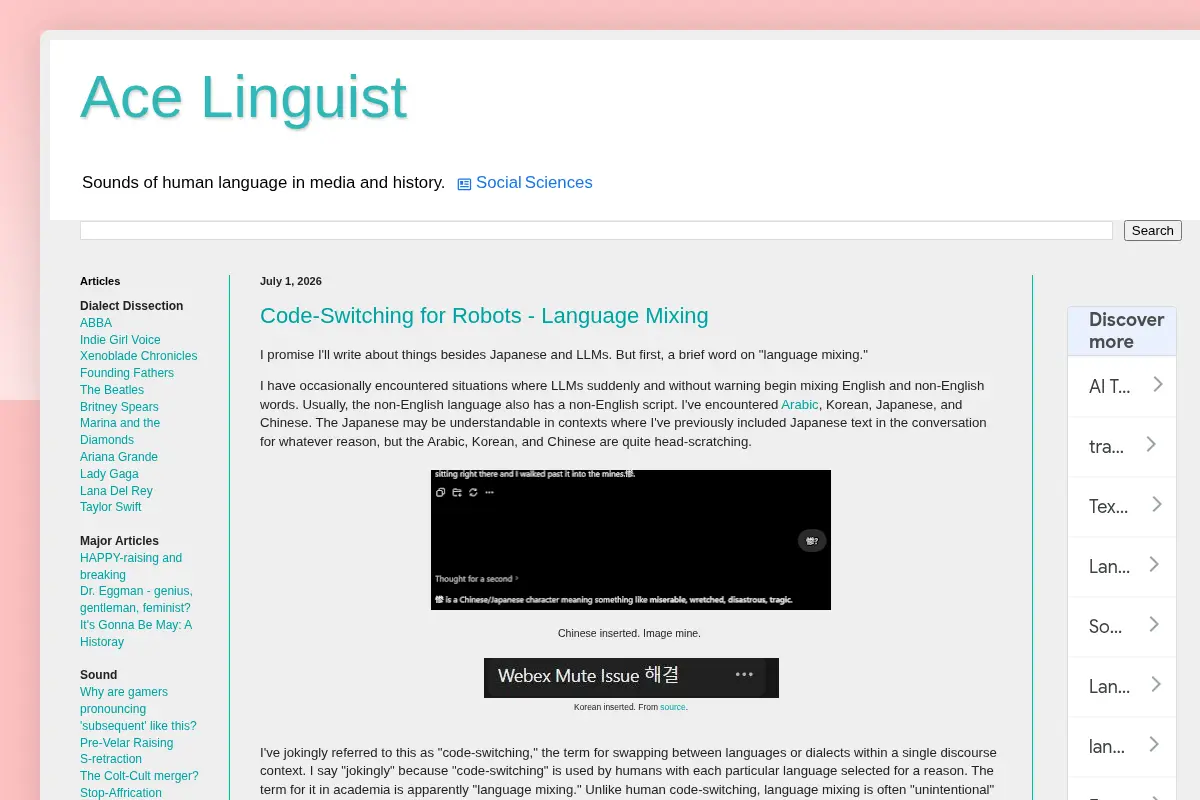Viewport: 1200px width, 800px height.
Task: Open The Colt-Cult merger? article
Action: (139, 776)
